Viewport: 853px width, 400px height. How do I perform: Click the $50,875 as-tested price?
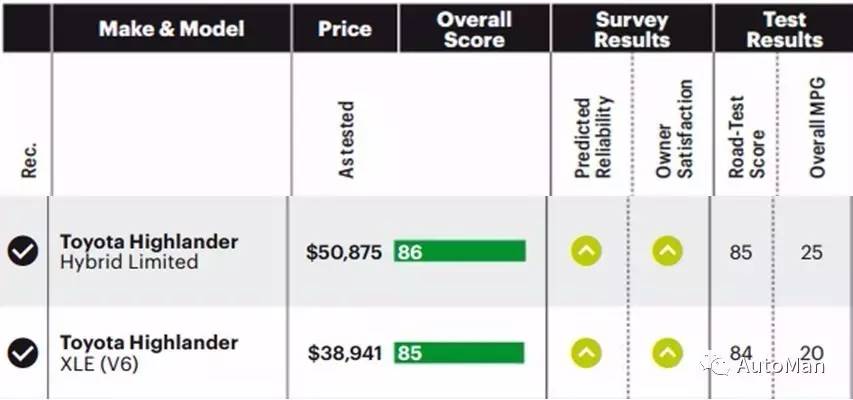344,252
